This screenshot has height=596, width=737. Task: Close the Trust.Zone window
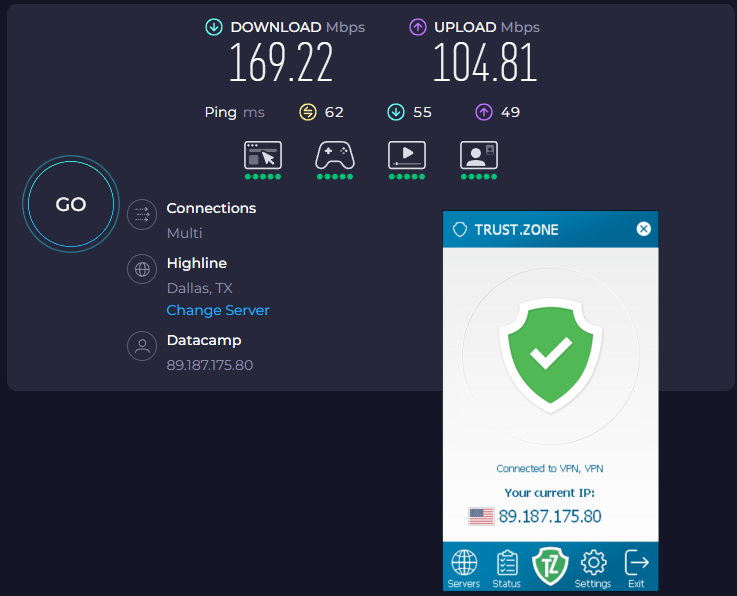coord(643,229)
